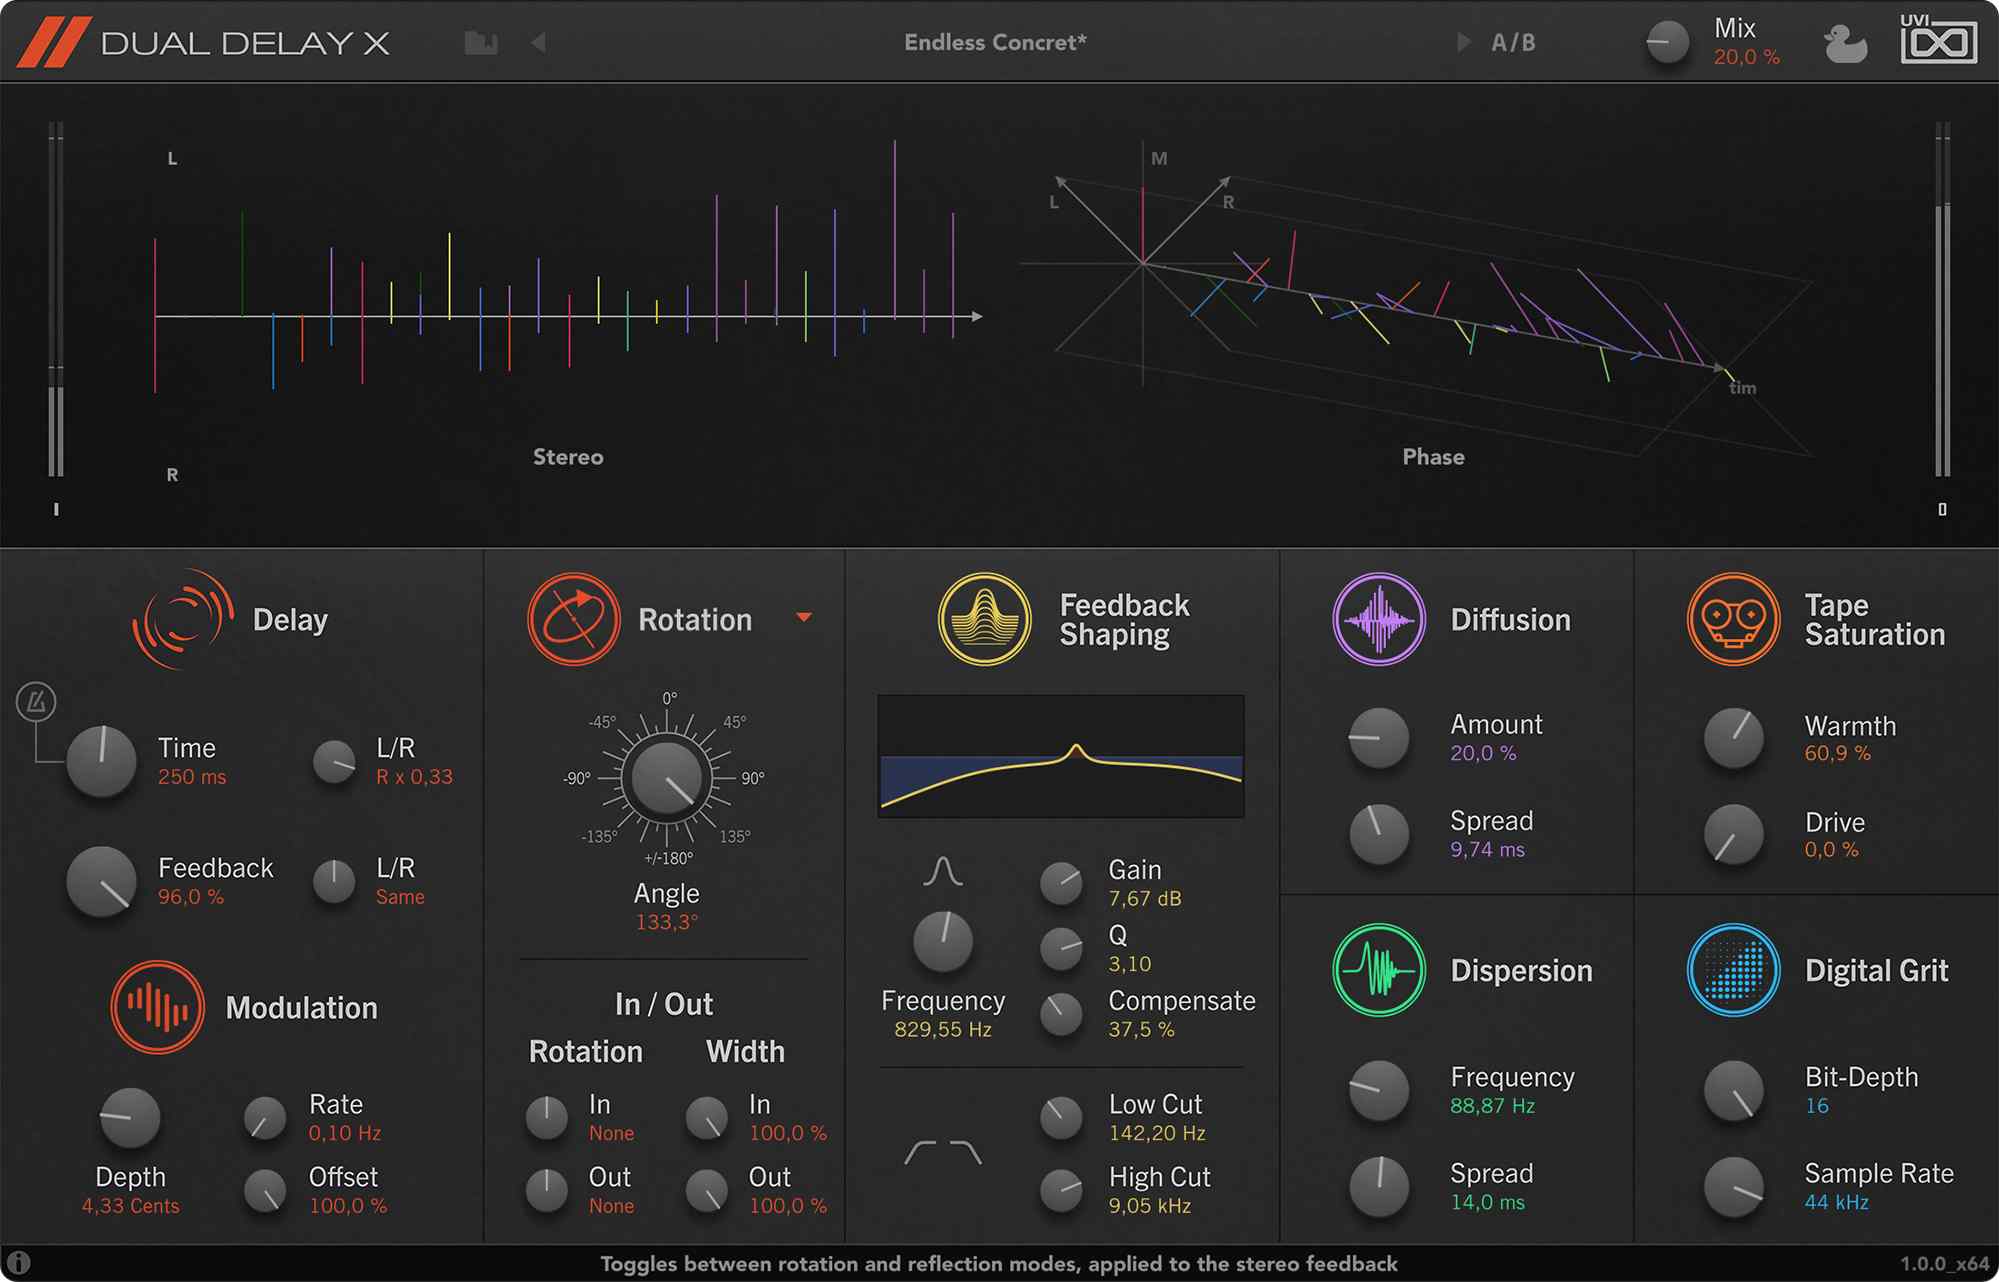The height and width of the screenshot is (1282, 1999).
Task: Click the Bit-Depth knob
Action: (1734, 1090)
